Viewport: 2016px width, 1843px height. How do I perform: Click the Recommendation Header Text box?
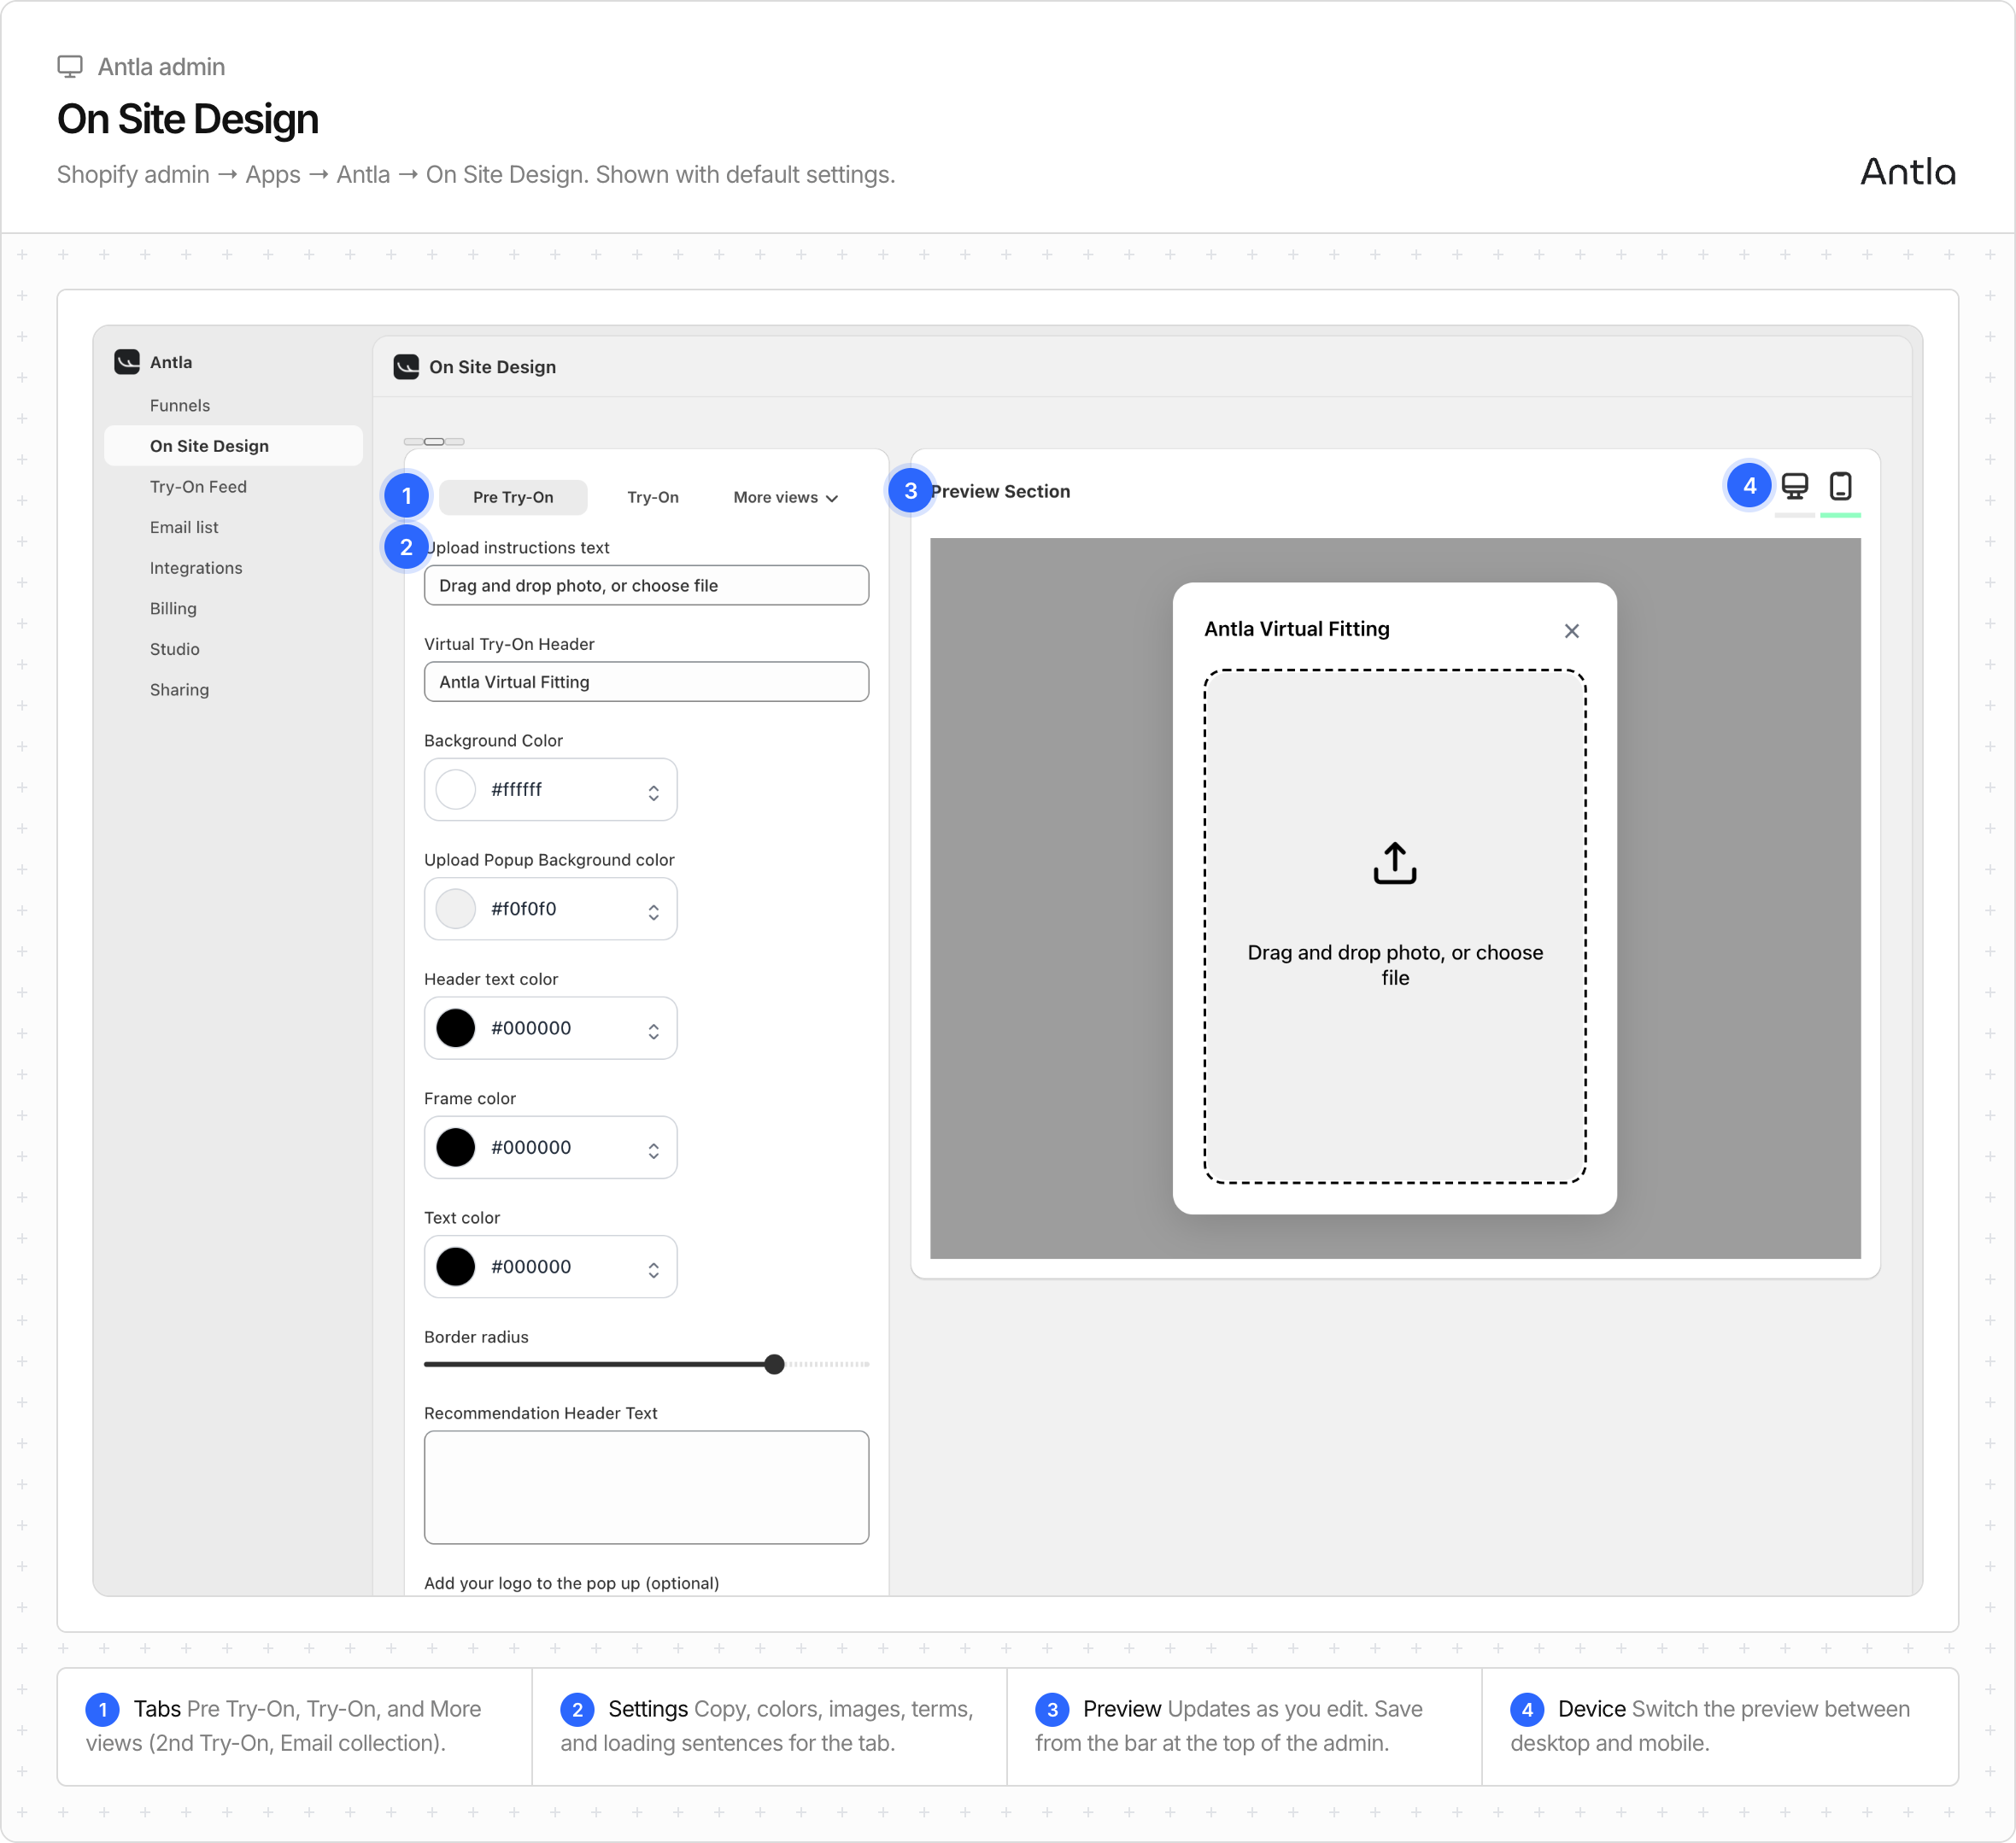point(646,1487)
